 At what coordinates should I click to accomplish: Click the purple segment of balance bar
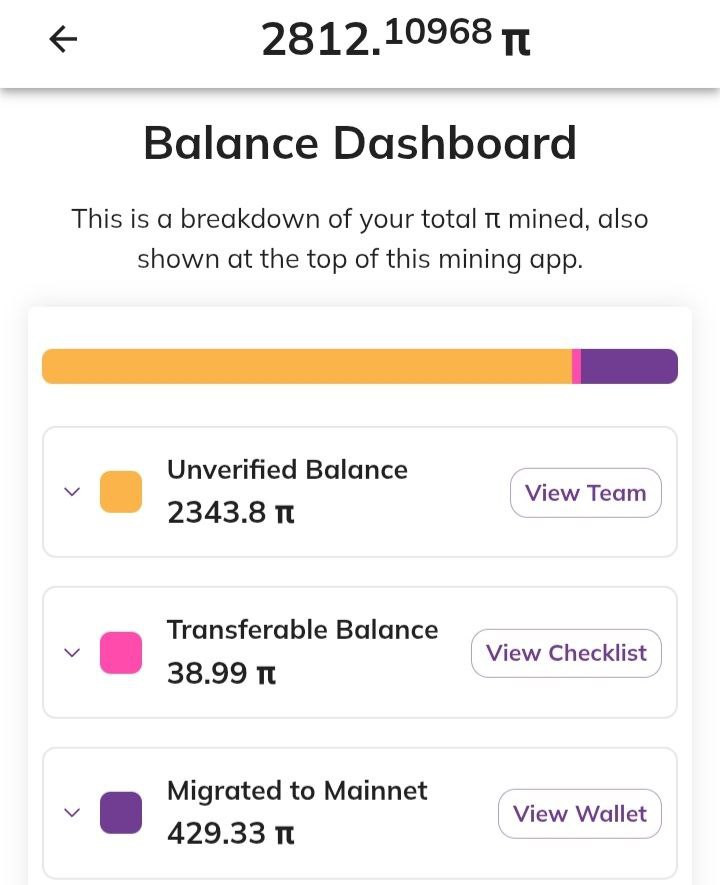click(x=629, y=366)
